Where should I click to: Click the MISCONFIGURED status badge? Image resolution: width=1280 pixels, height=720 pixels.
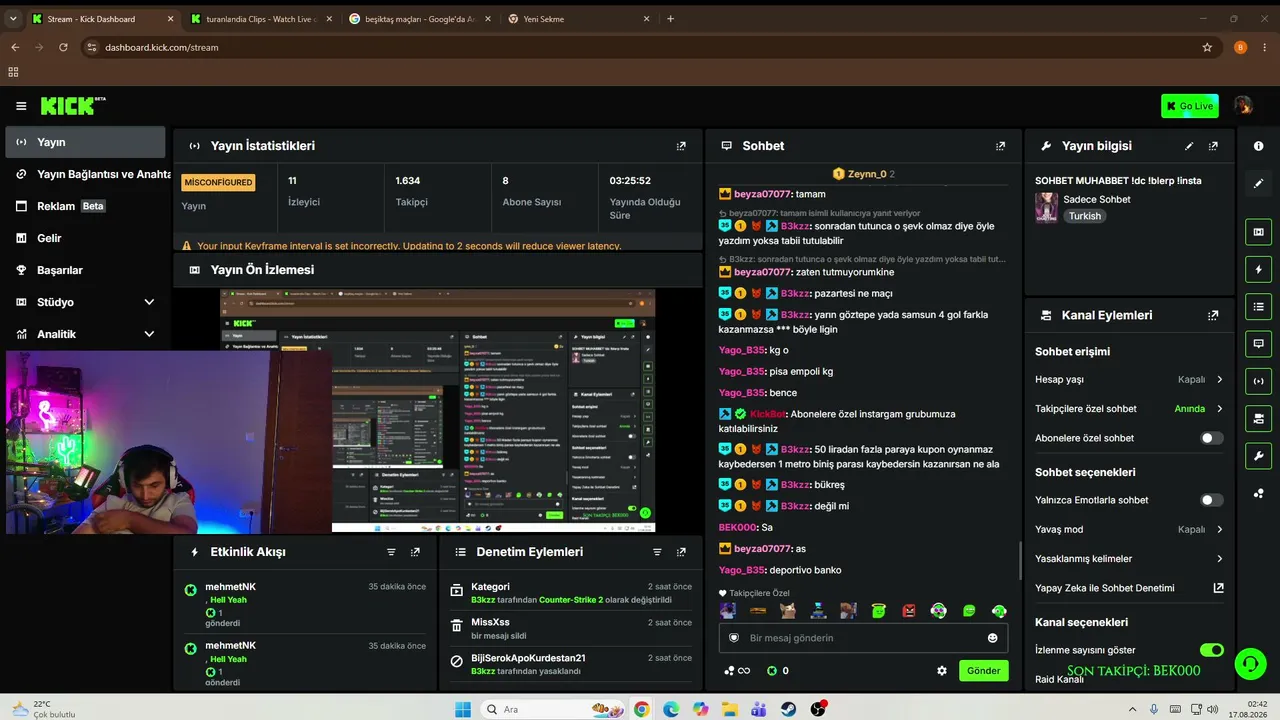pyautogui.click(x=218, y=182)
